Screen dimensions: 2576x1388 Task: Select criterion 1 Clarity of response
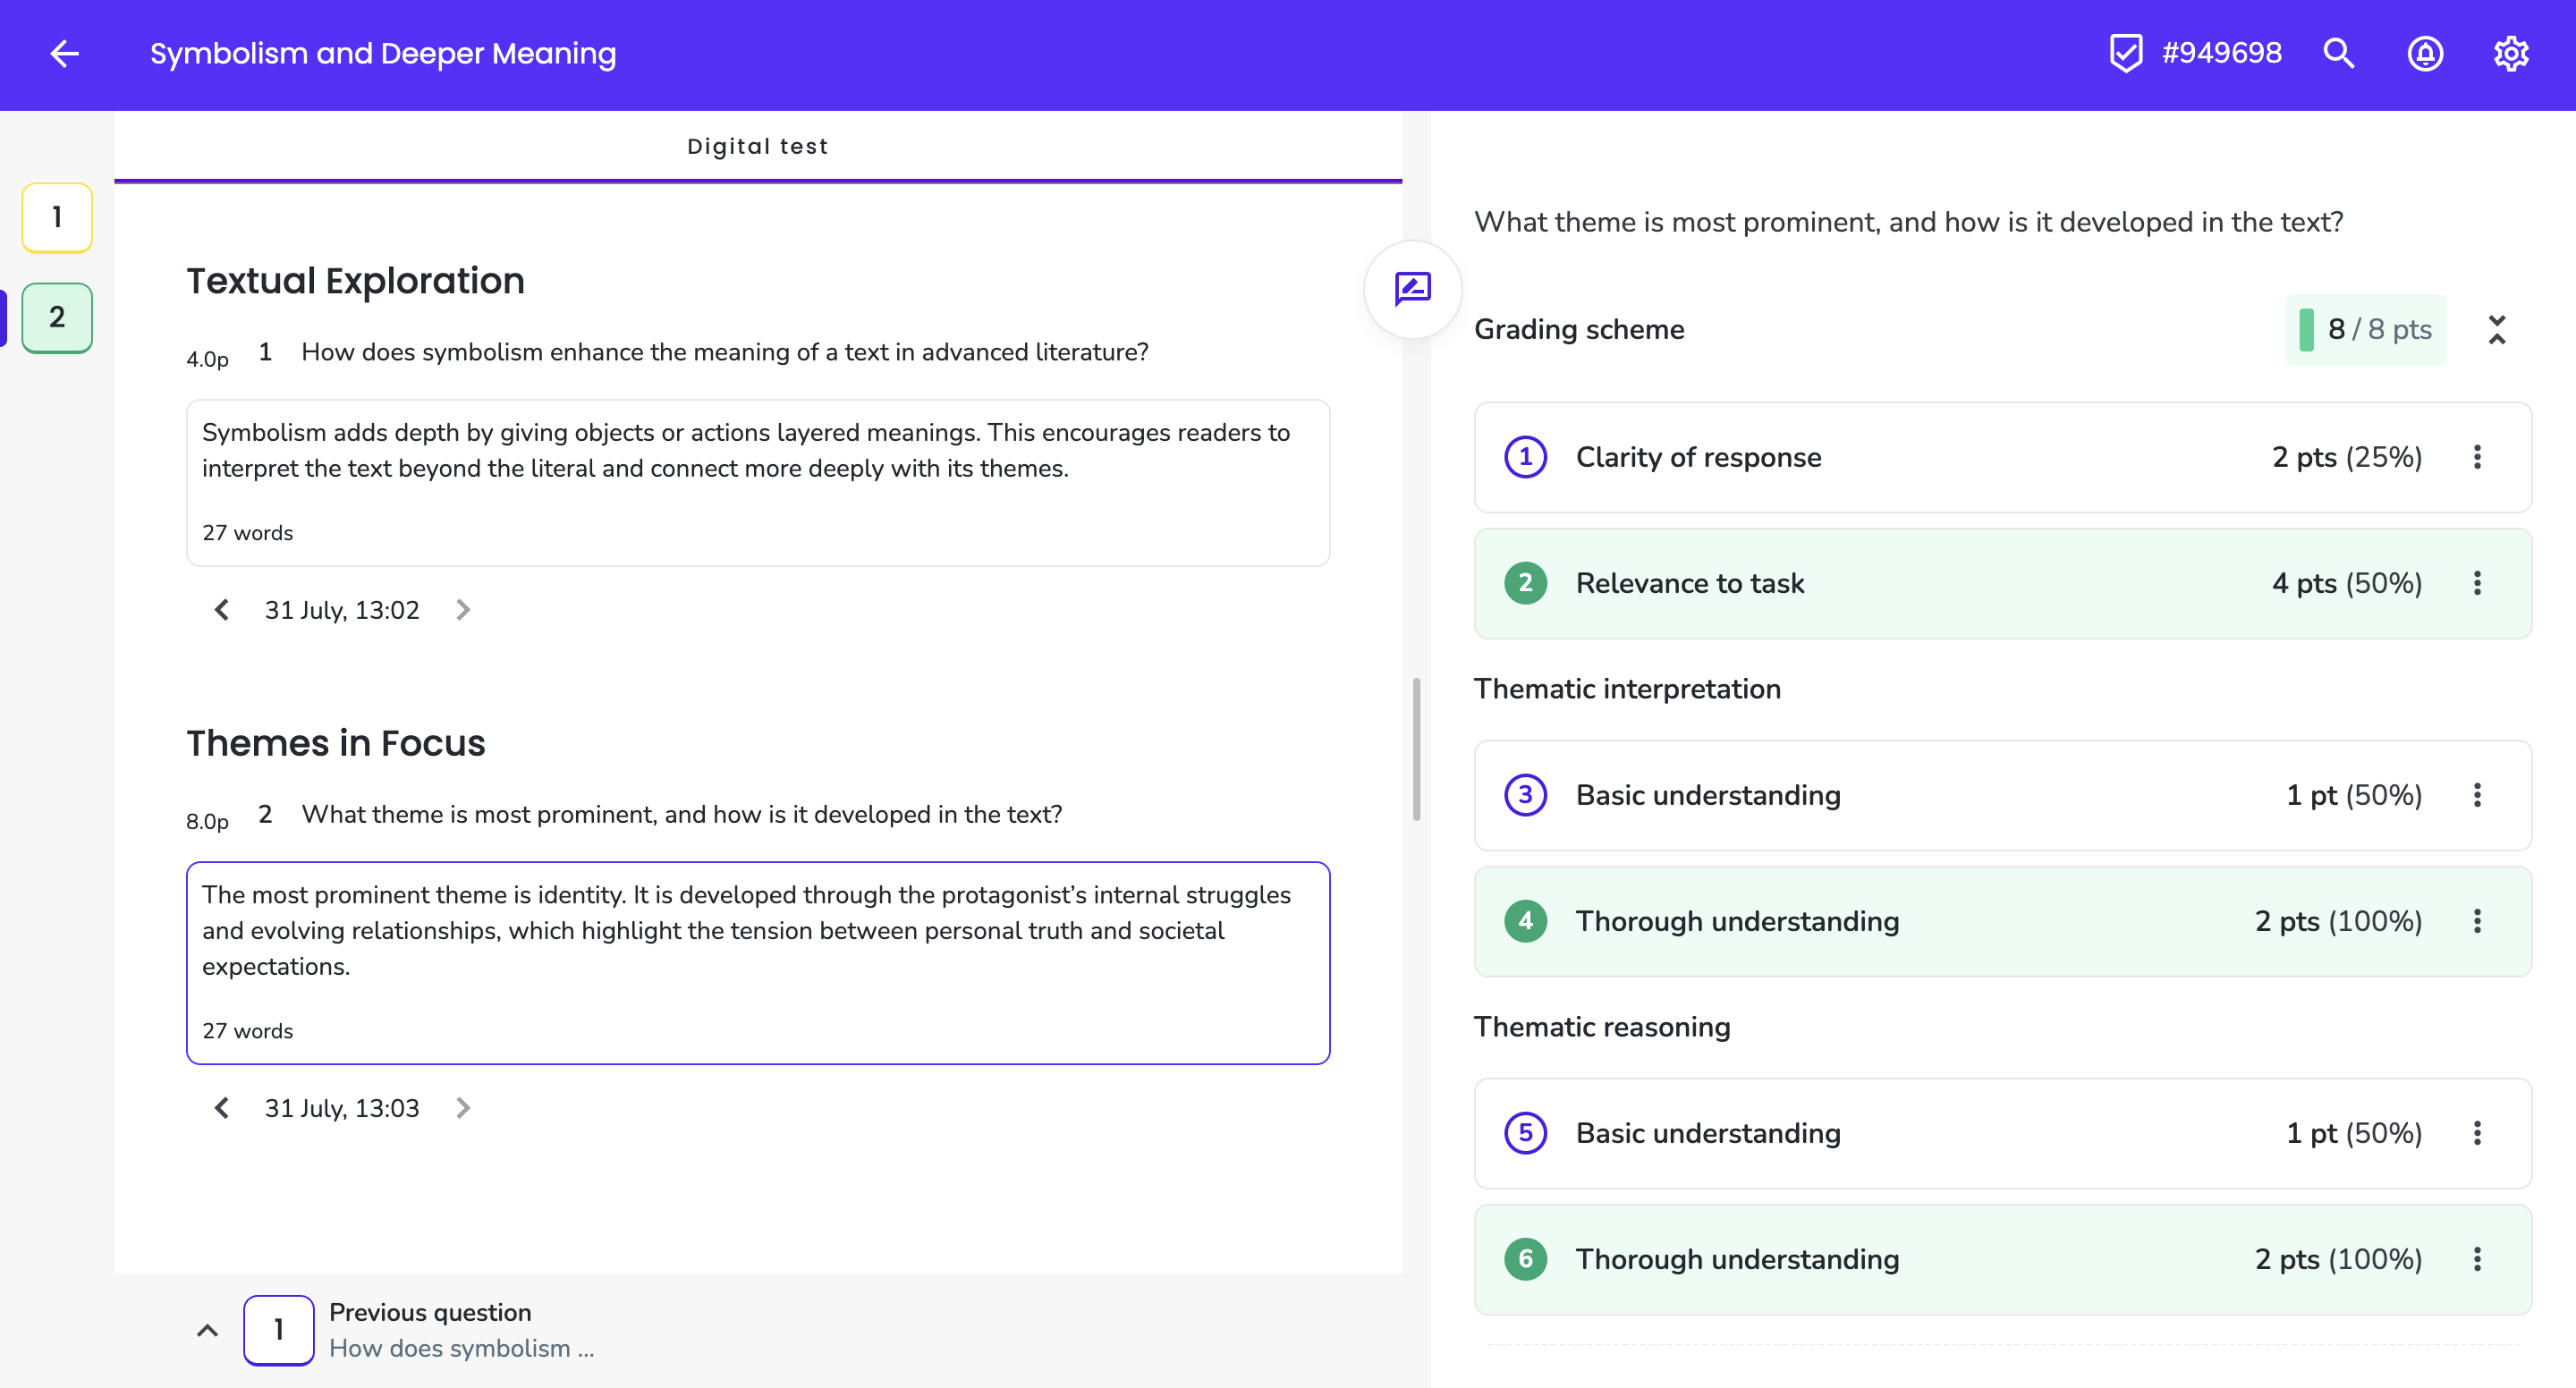pyautogui.click(x=2003, y=458)
